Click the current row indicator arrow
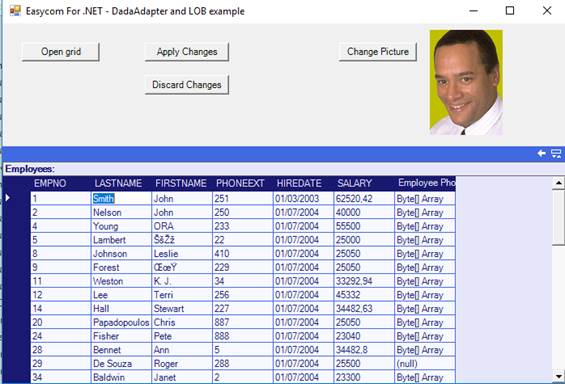Viewport: 565px width, 384px height. click(x=8, y=198)
